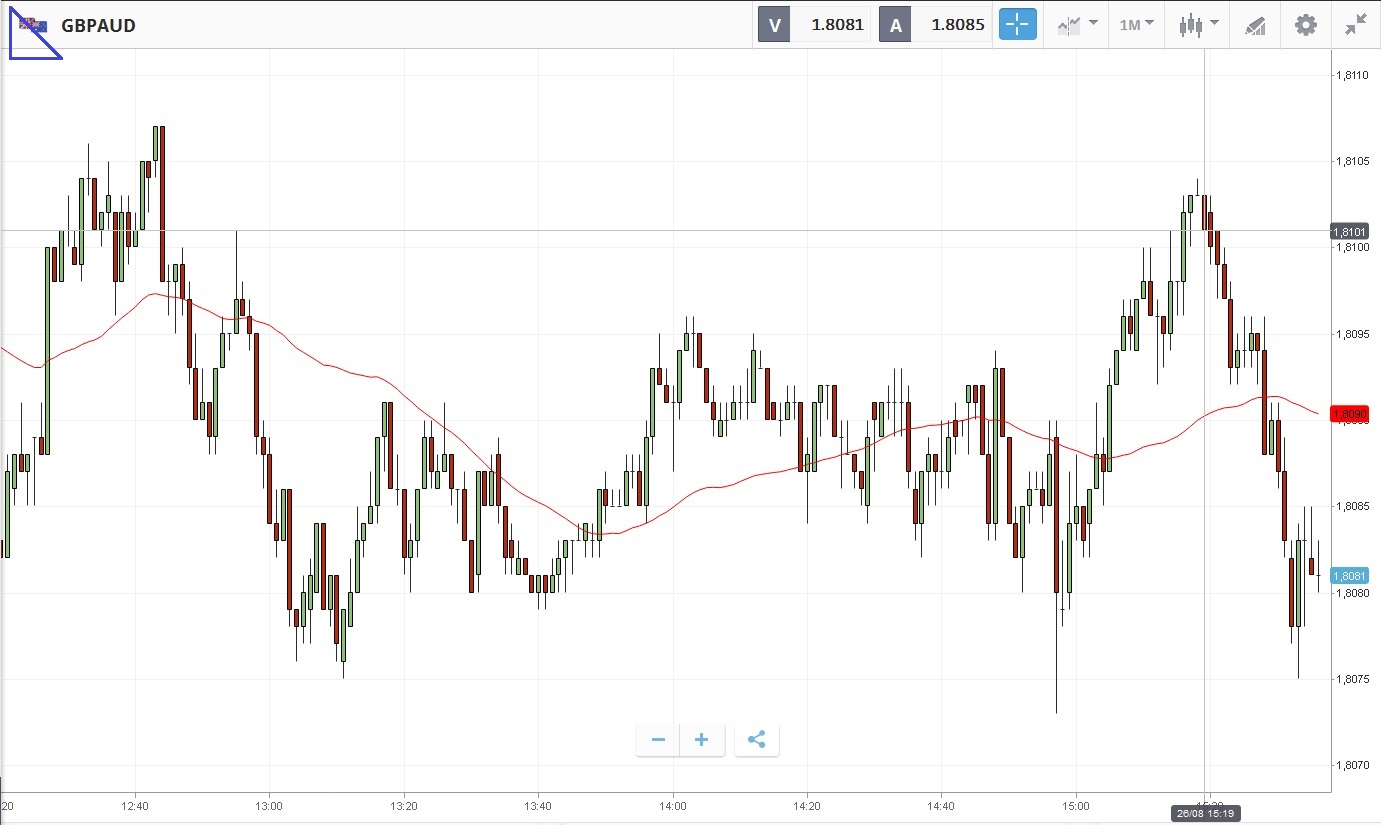
Task: Click the 26/08 15:19 crosshair time label
Action: (1205, 814)
